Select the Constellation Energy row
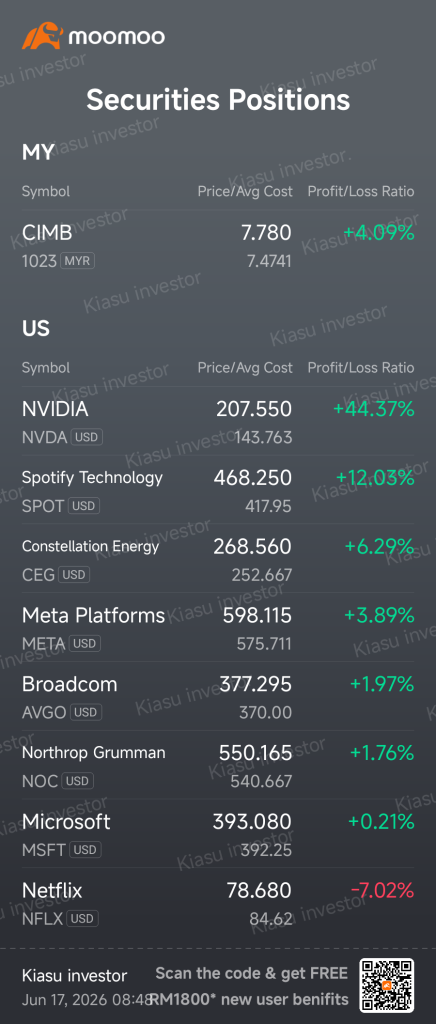This screenshot has width=436, height=1024. coord(218,559)
